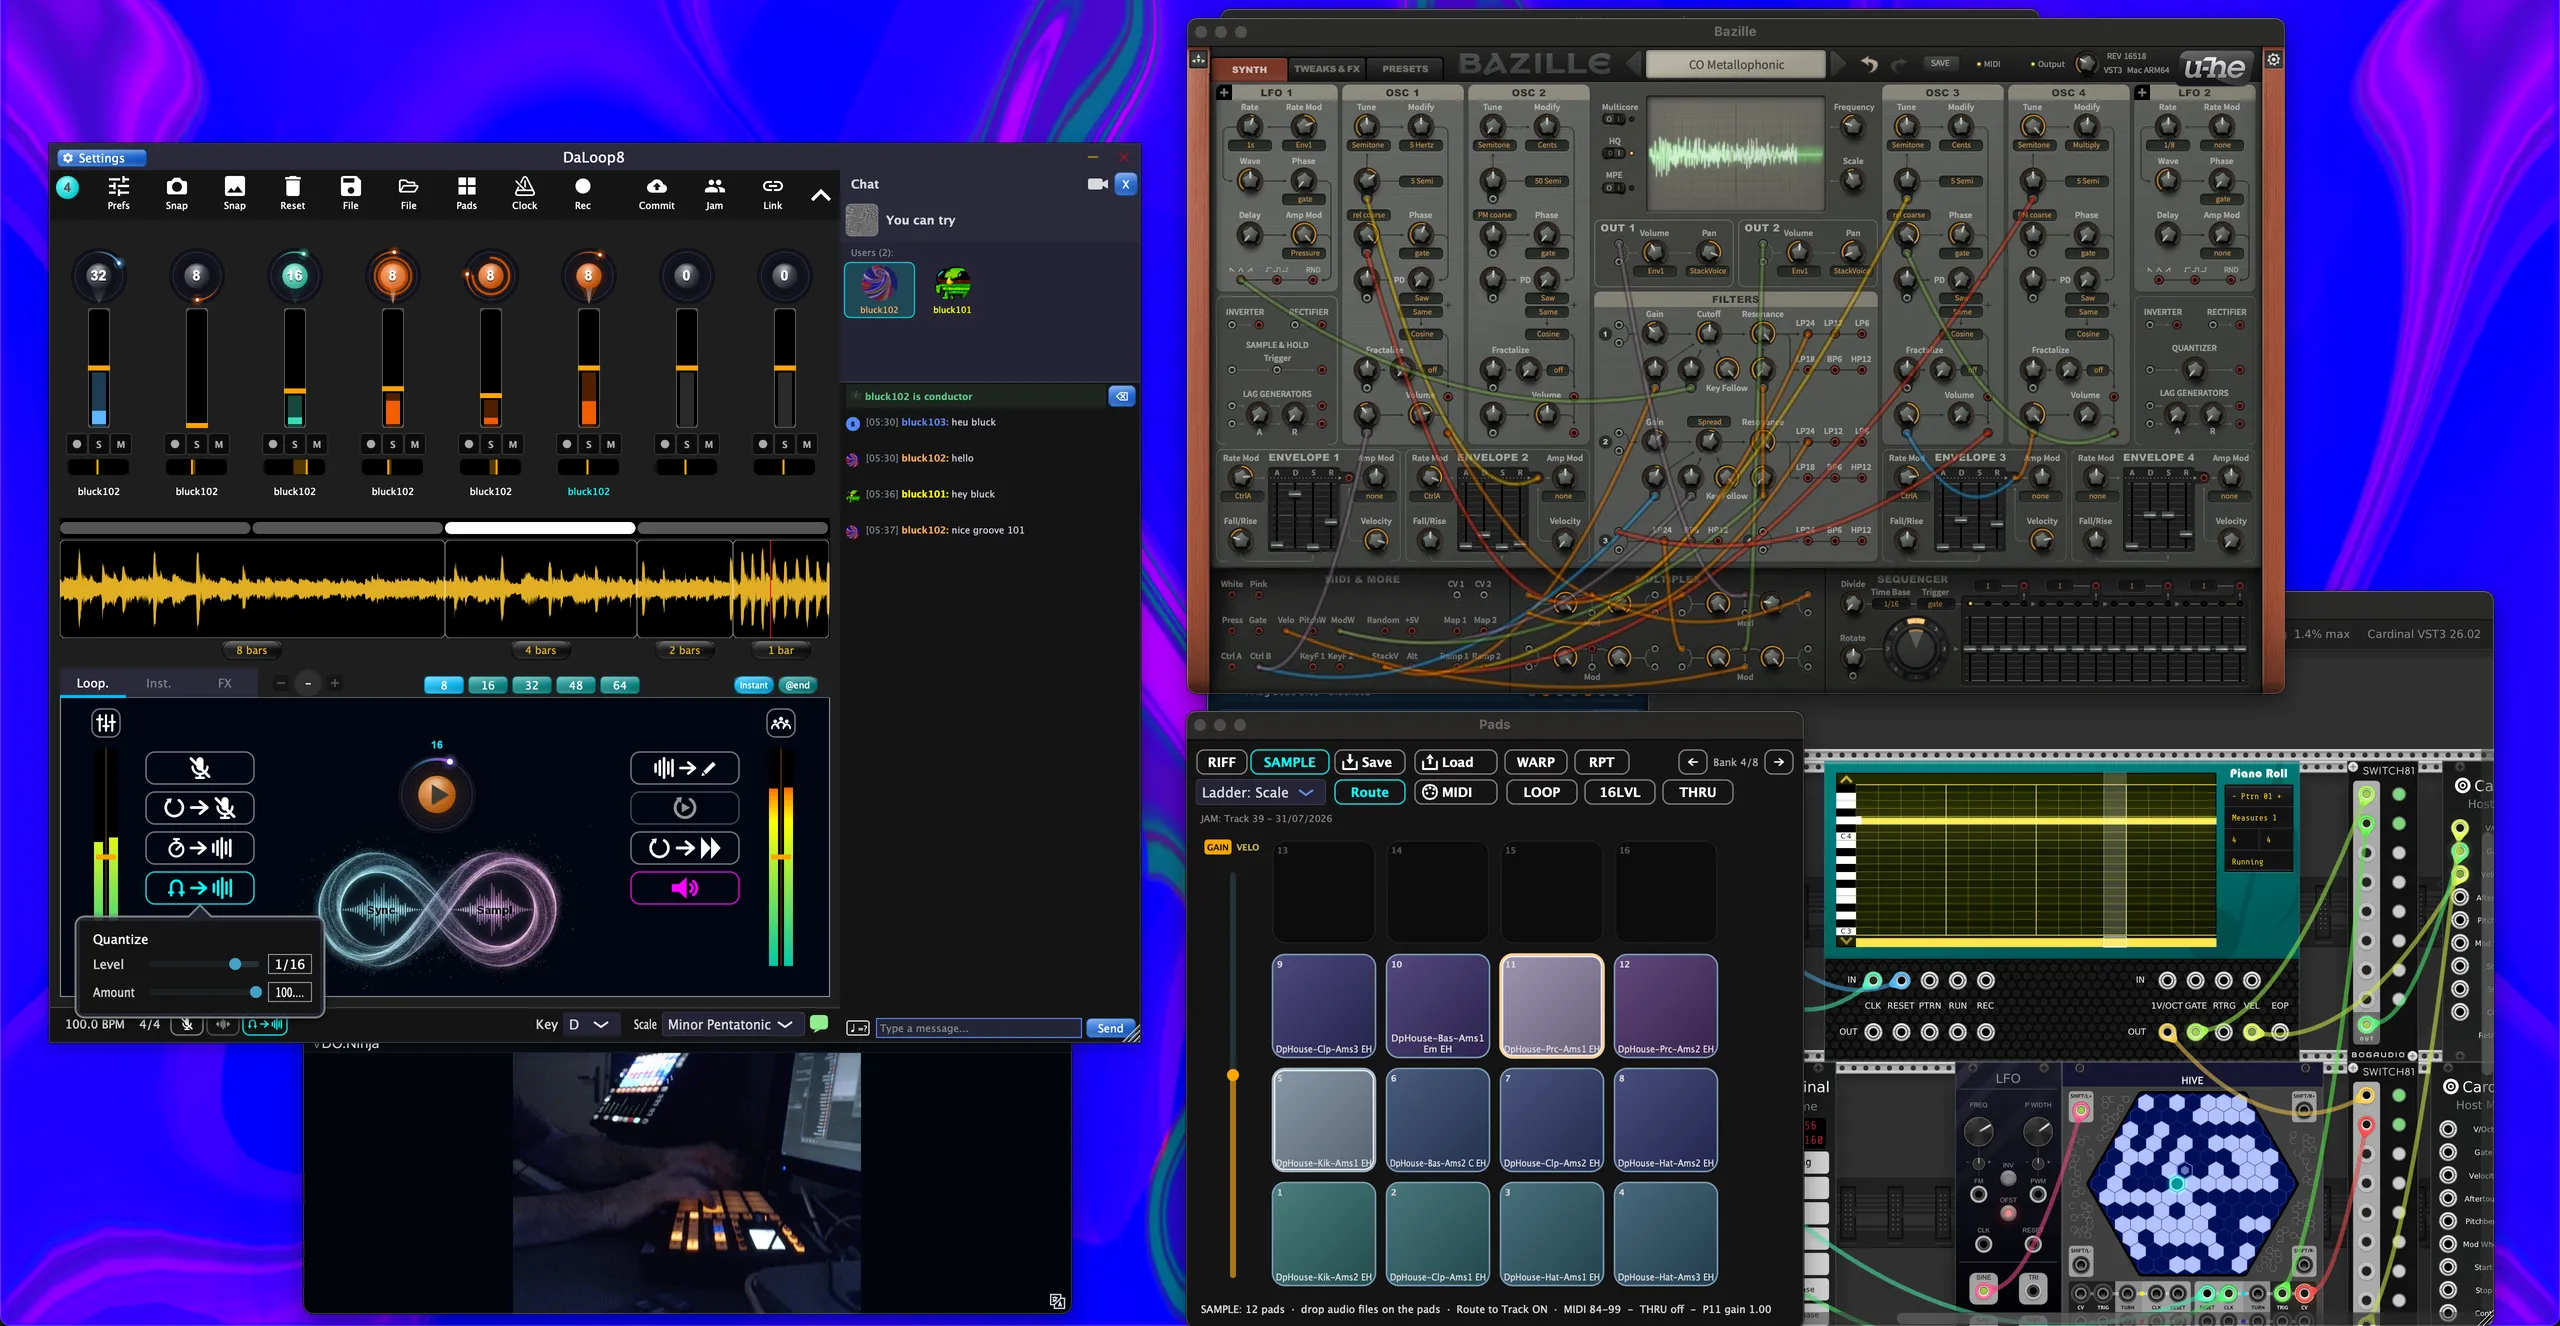Click the Instant mode button

754,685
